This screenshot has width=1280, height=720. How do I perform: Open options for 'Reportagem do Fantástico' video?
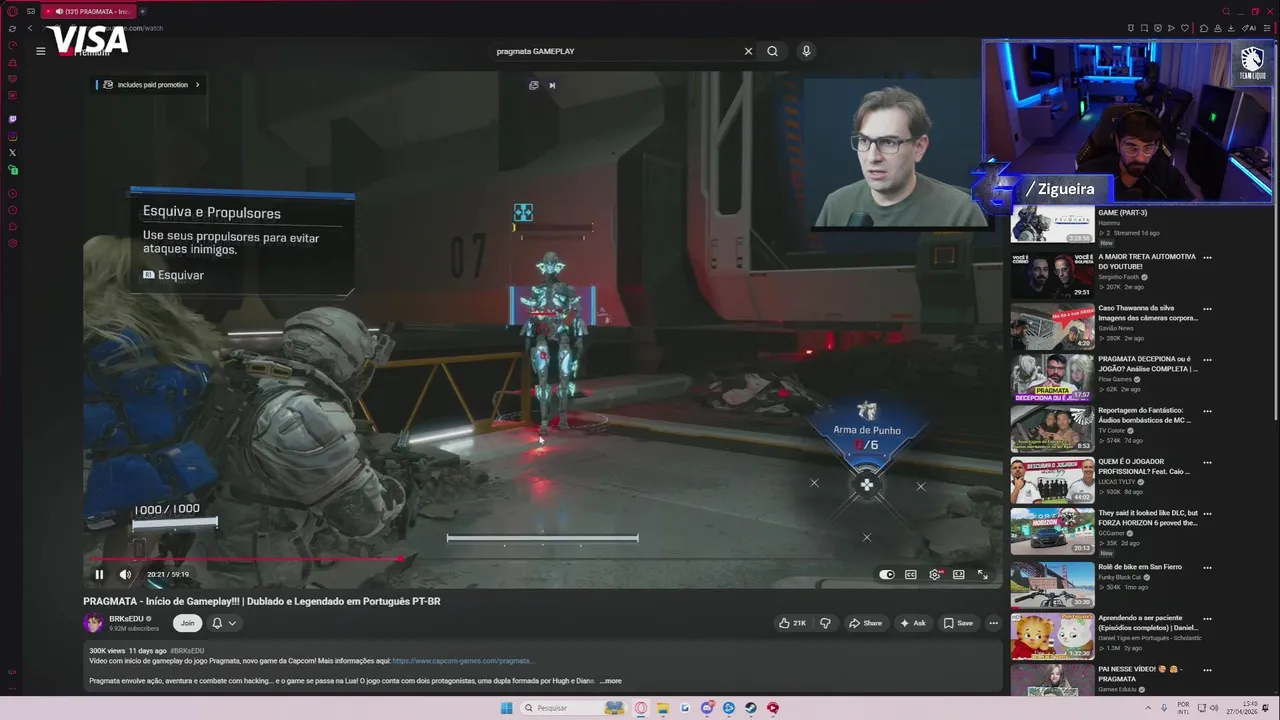tap(1207, 410)
